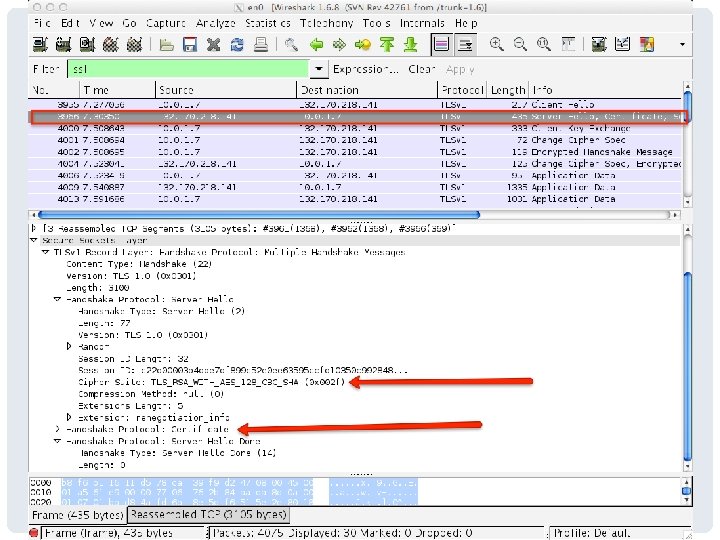
Task: Open the filter history dropdown arrow
Action: tap(318, 69)
